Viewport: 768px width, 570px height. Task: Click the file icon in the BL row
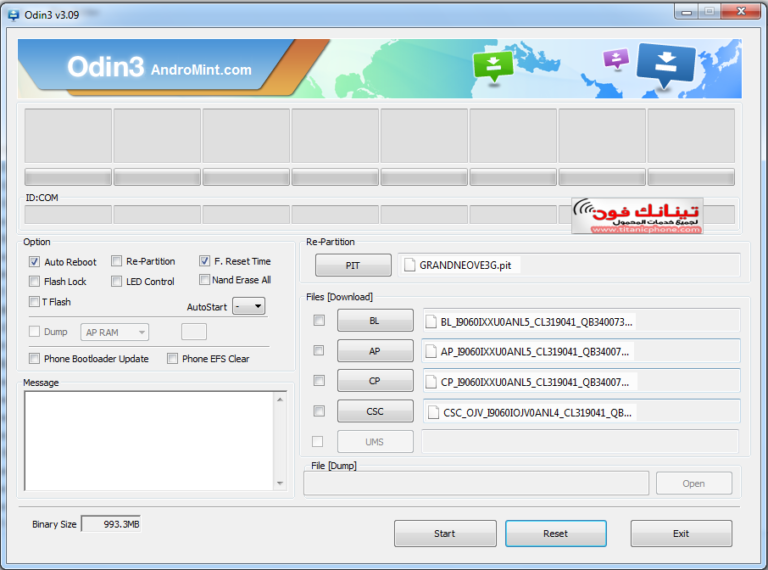[x=431, y=322]
